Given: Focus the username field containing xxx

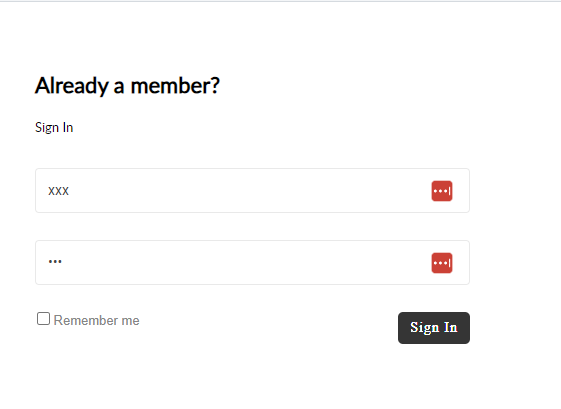Looking at the screenshot, I should coord(252,191).
